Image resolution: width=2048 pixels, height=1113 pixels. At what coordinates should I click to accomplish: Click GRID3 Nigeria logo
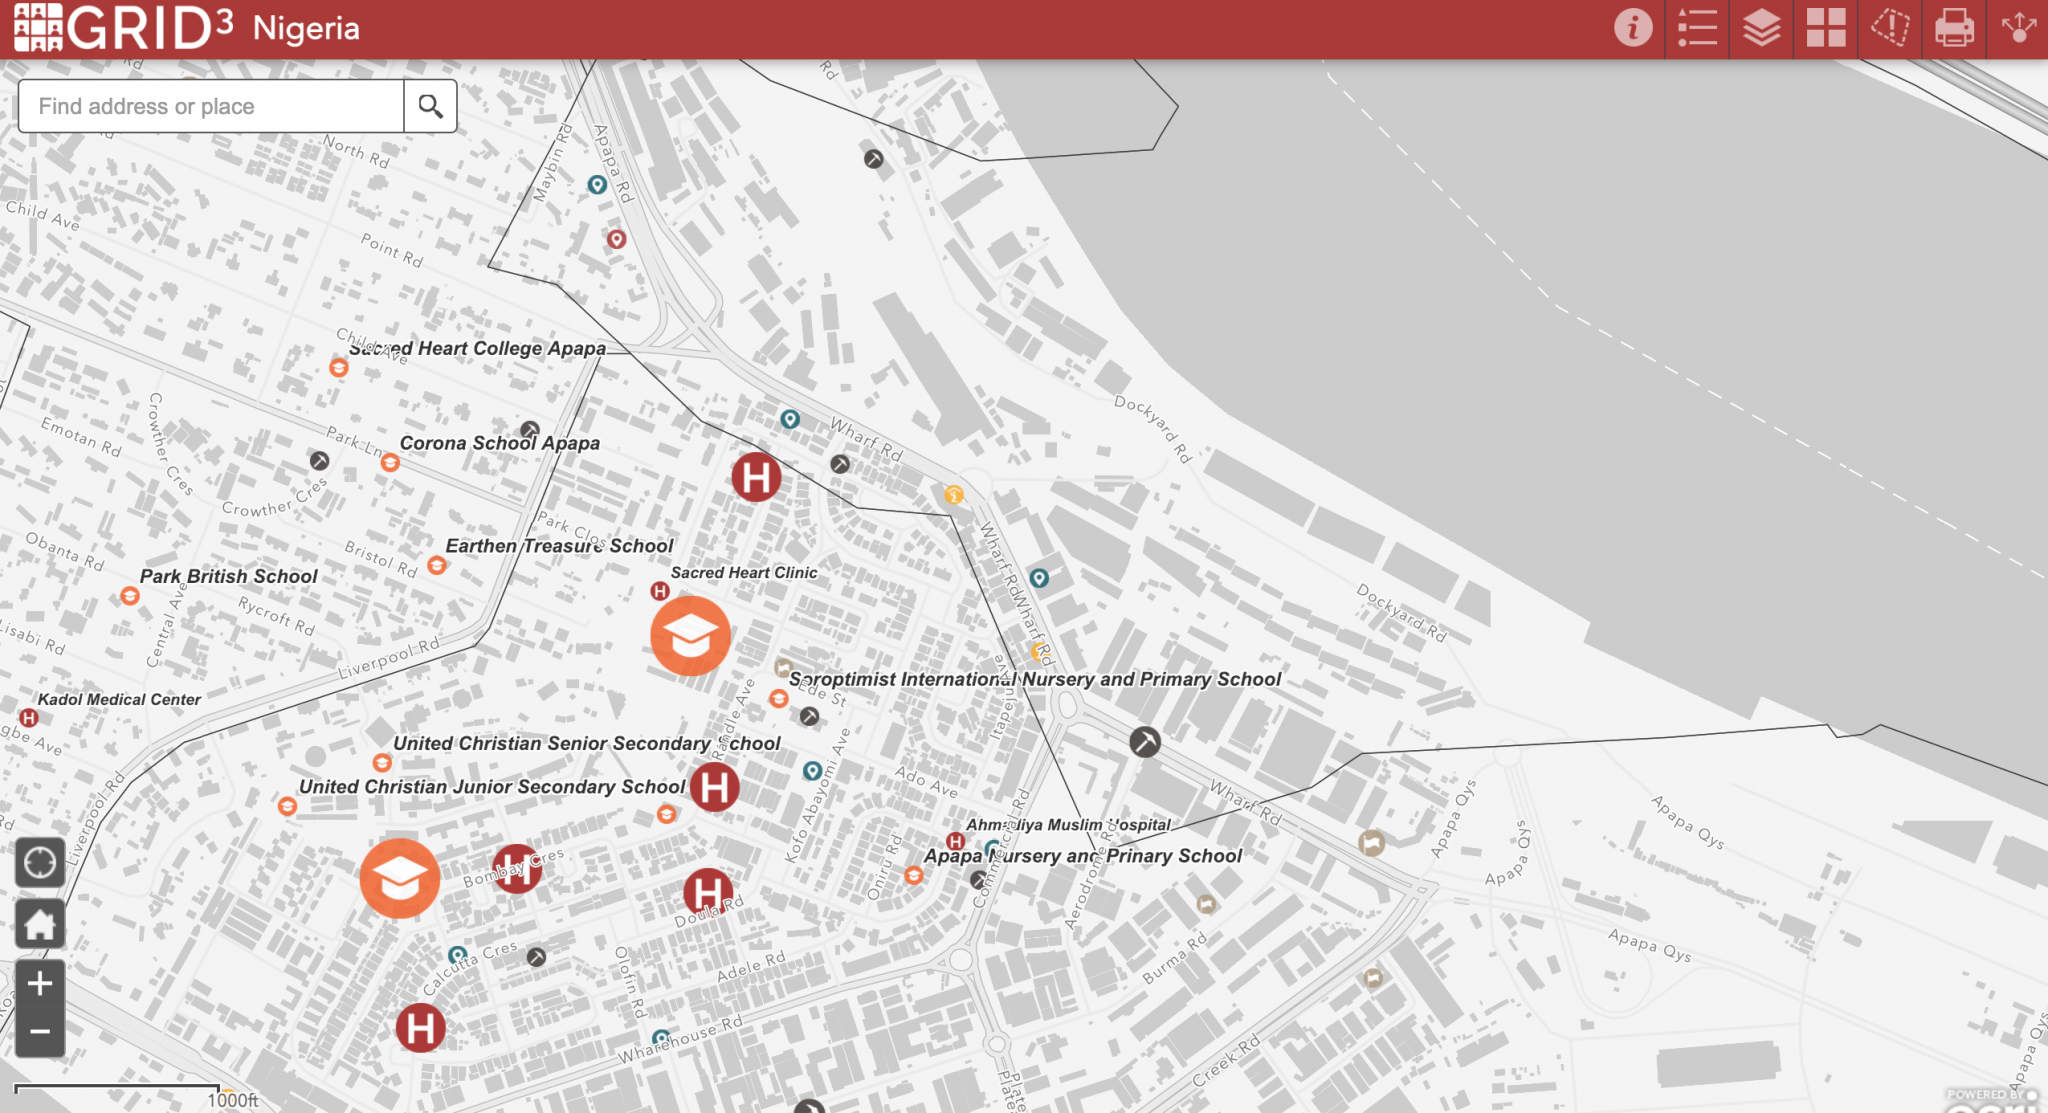[125, 28]
